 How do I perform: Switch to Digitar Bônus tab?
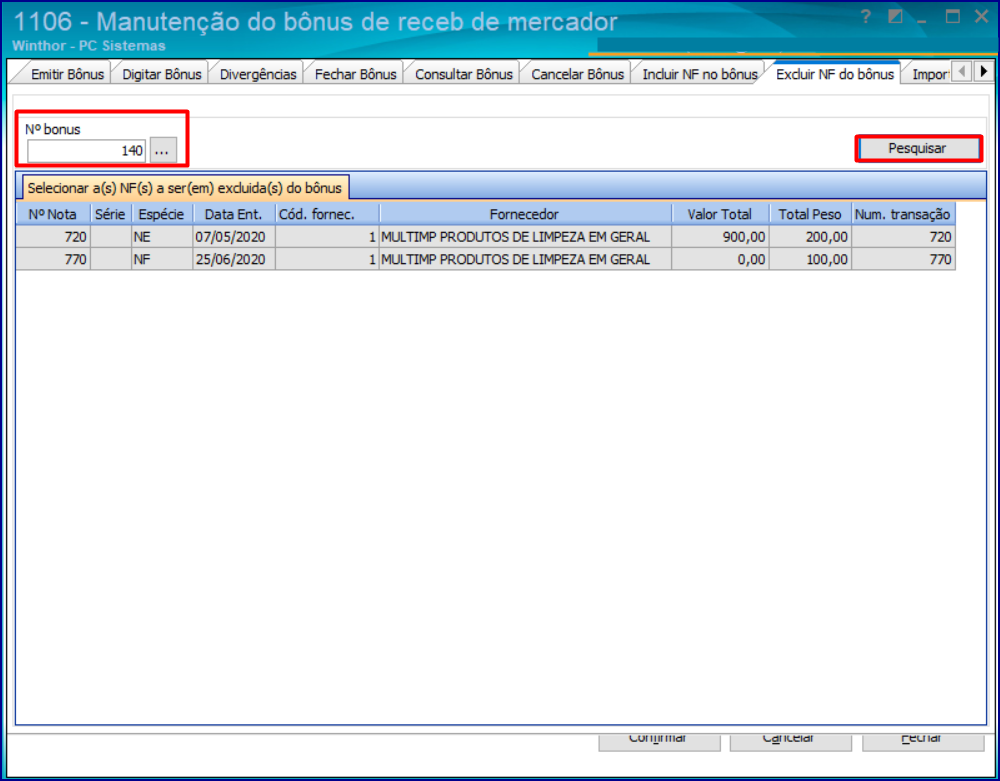[161, 74]
